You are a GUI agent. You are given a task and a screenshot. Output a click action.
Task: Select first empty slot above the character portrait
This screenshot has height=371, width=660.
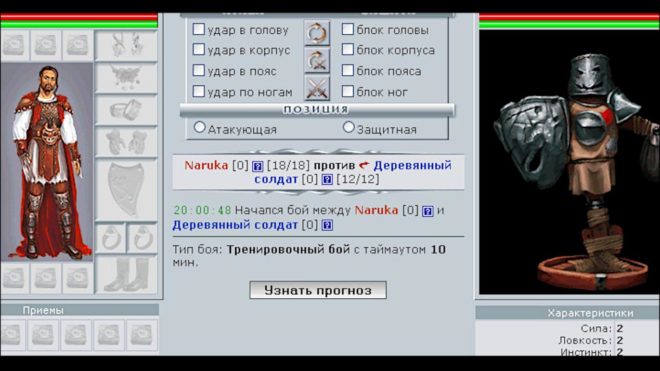click(15, 45)
